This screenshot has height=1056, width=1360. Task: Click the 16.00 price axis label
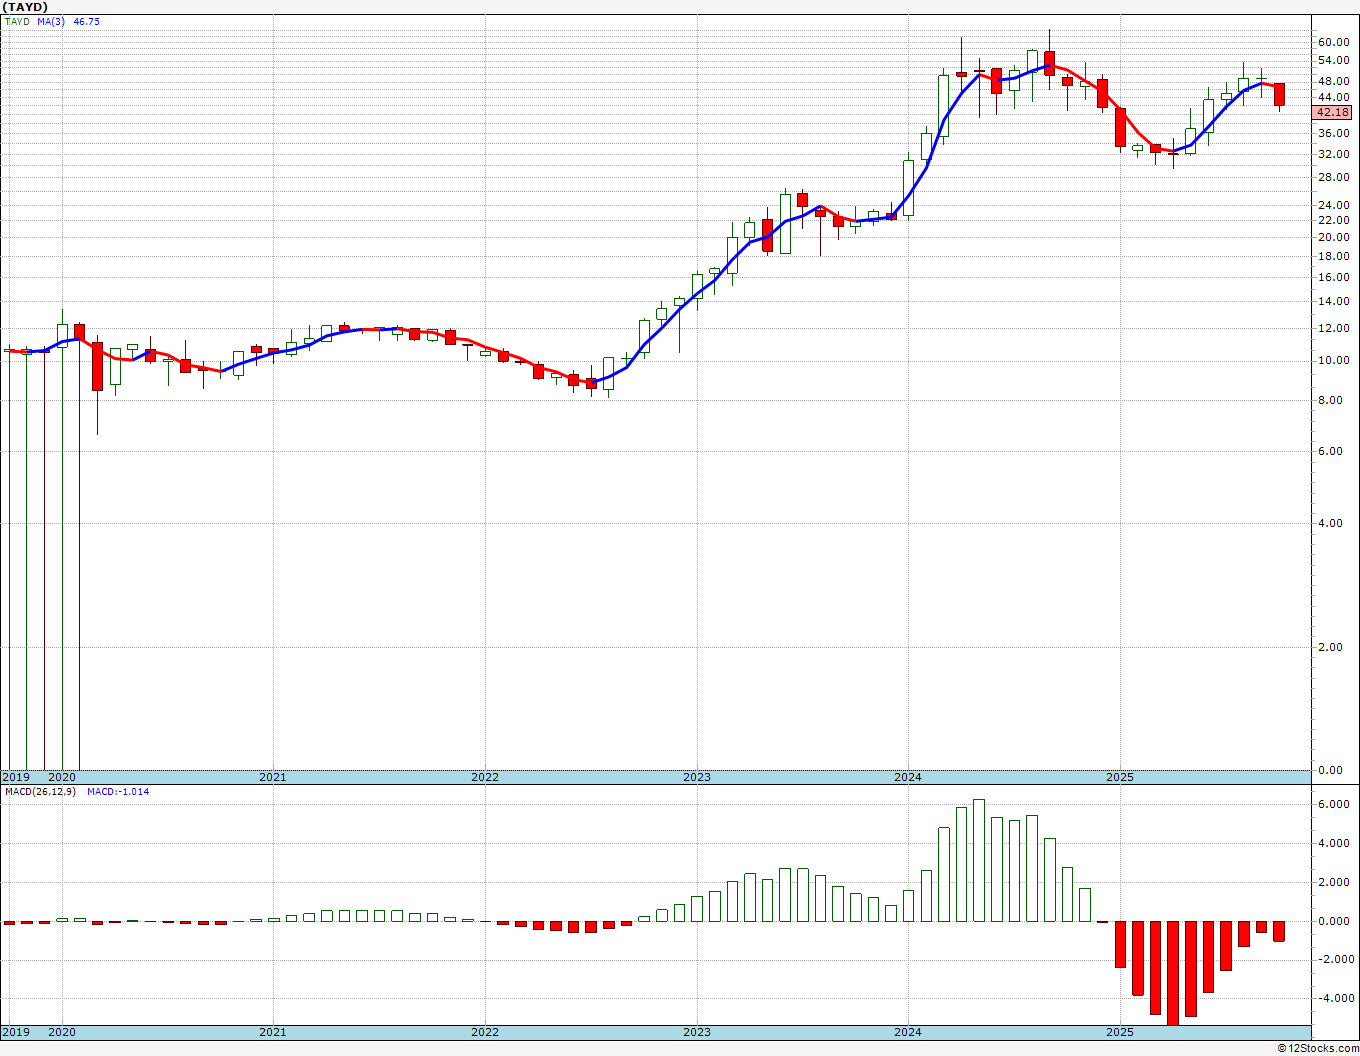pyautogui.click(x=1334, y=277)
